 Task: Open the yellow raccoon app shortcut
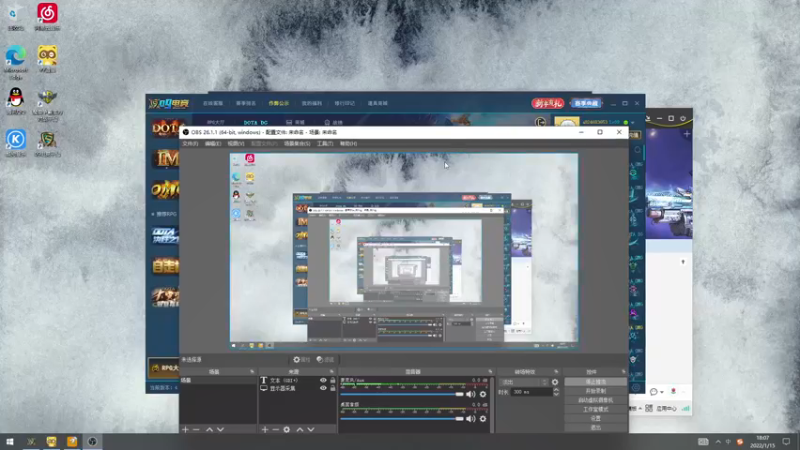pyautogui.click(x=47, y=58)
